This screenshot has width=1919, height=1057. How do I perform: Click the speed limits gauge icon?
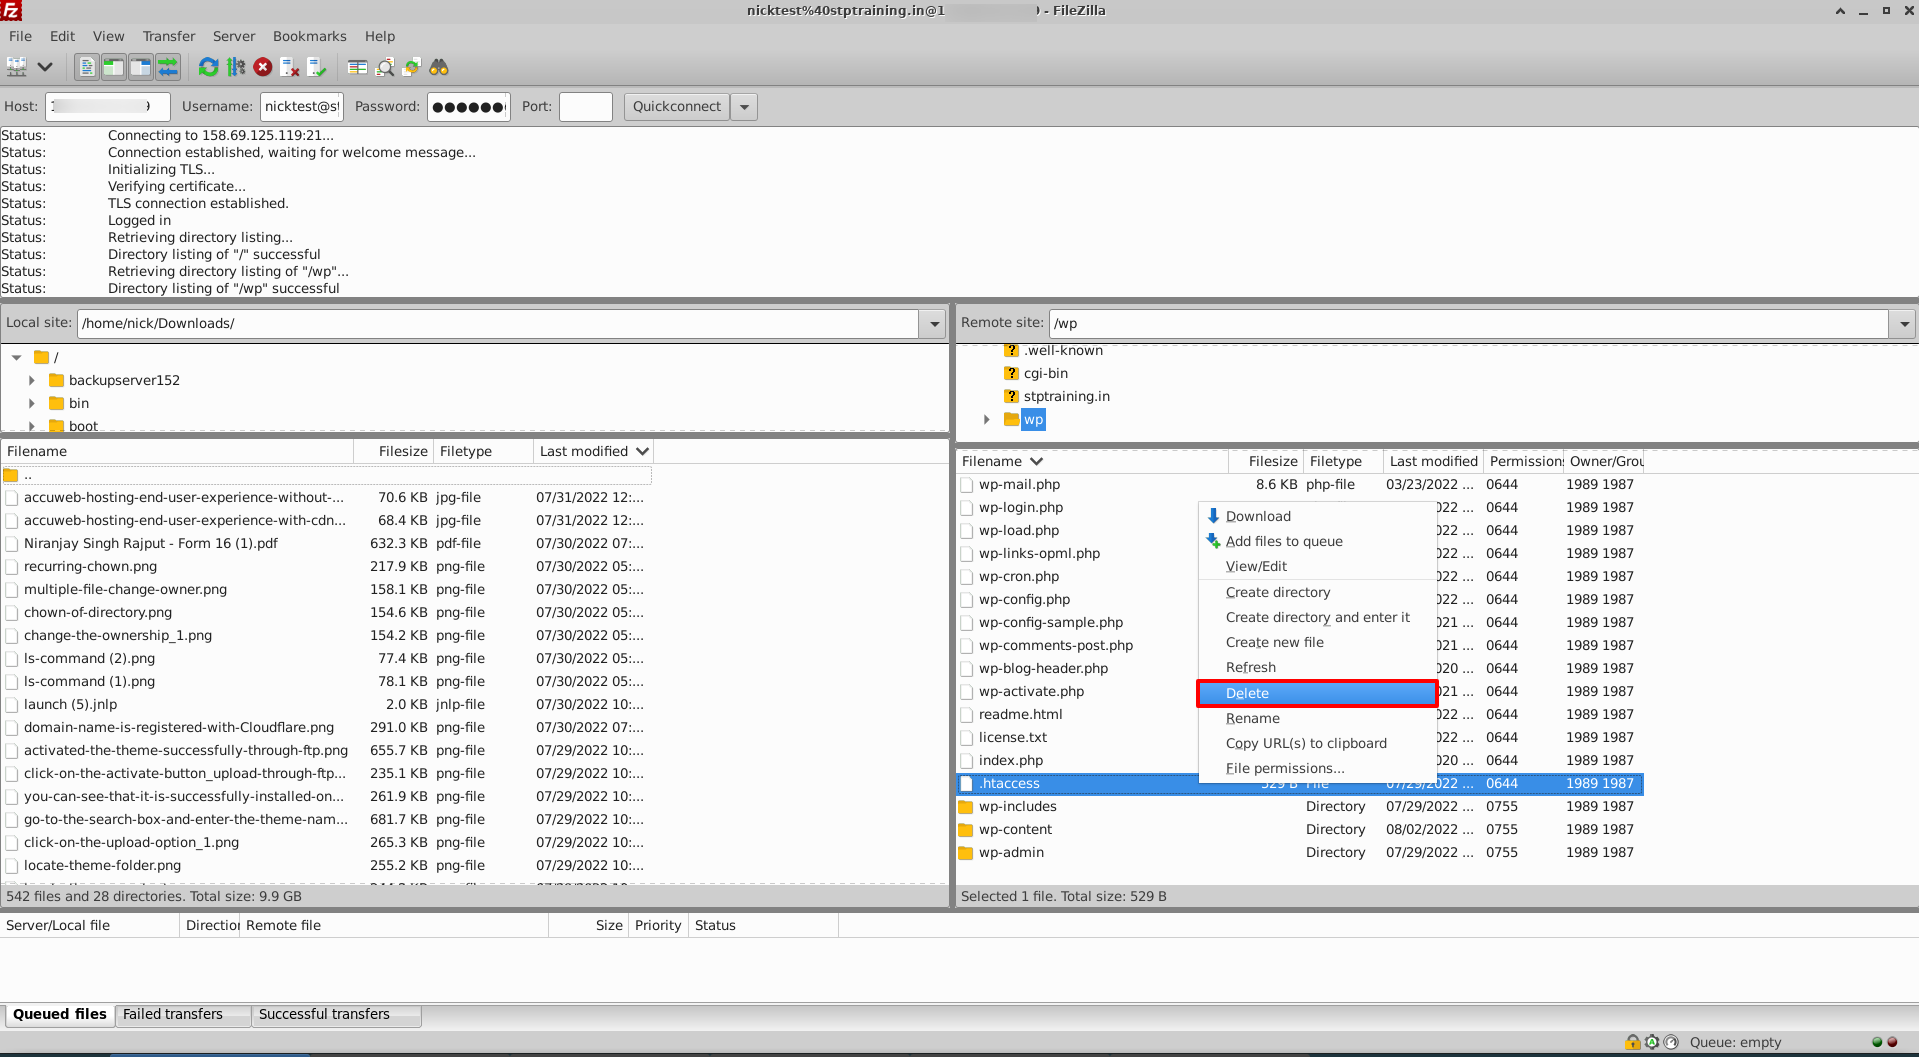tap(1671, 1042)
